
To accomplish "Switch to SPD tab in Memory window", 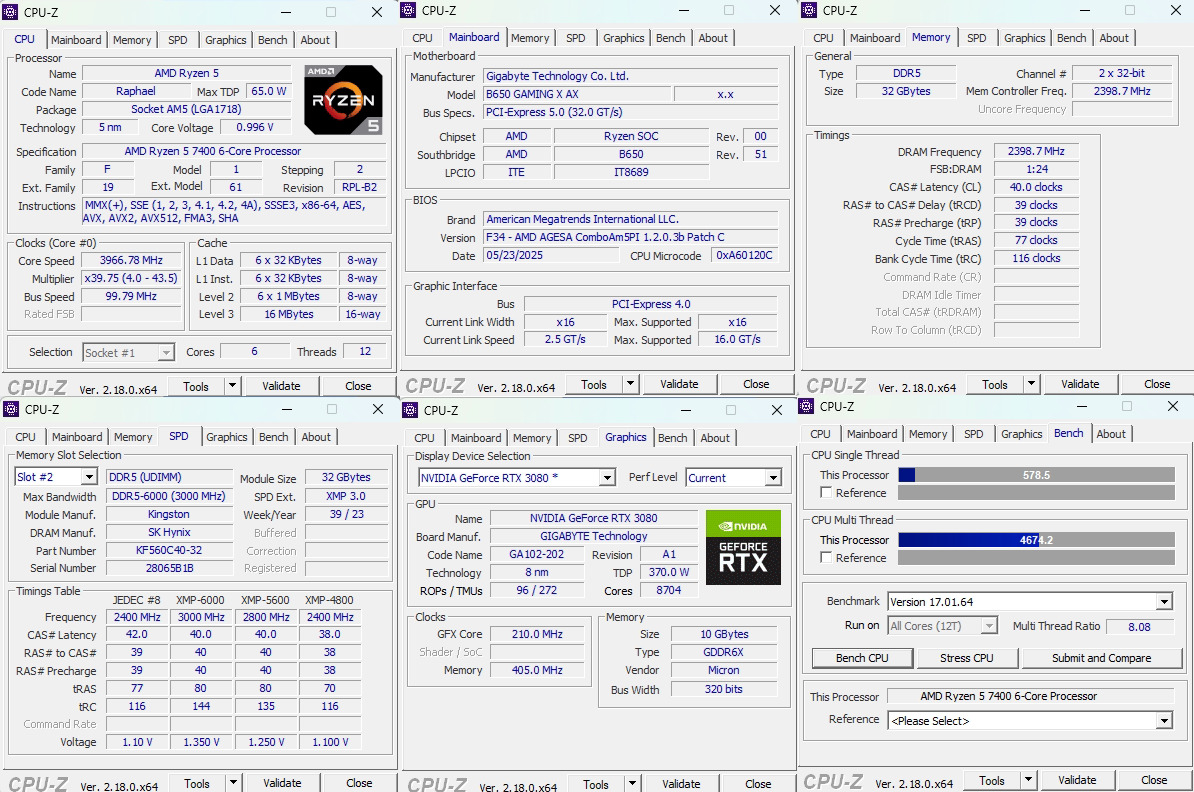I will (x=976, y=38).
